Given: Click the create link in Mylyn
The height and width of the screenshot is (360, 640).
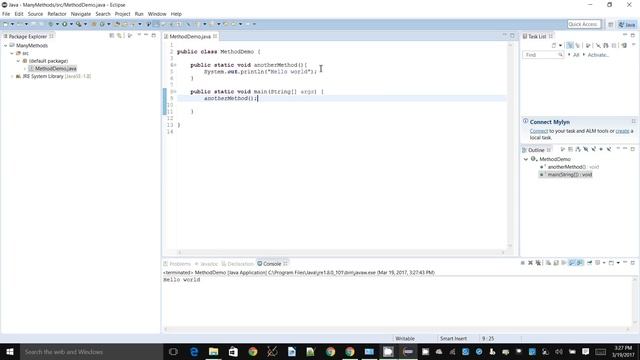Looking at the screenshot, I should point(622,131).
